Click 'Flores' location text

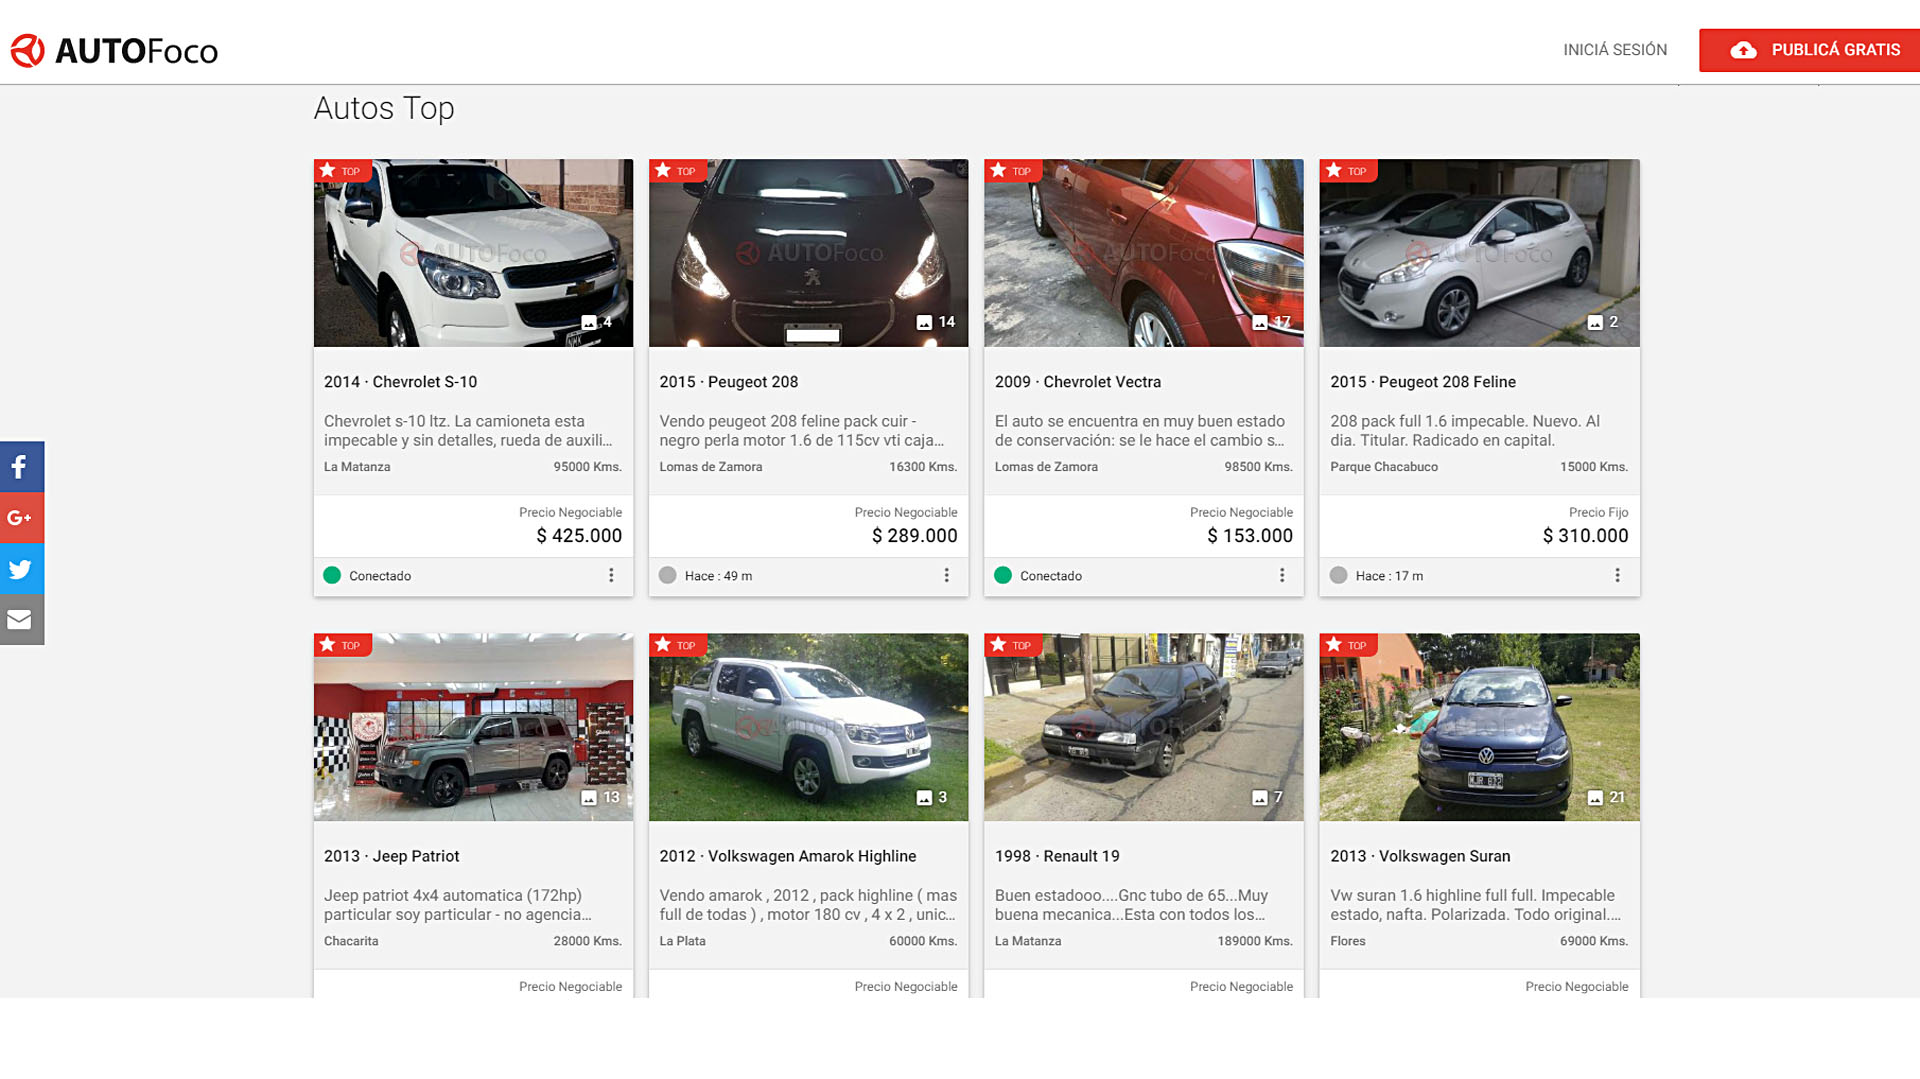(1347, 941)
